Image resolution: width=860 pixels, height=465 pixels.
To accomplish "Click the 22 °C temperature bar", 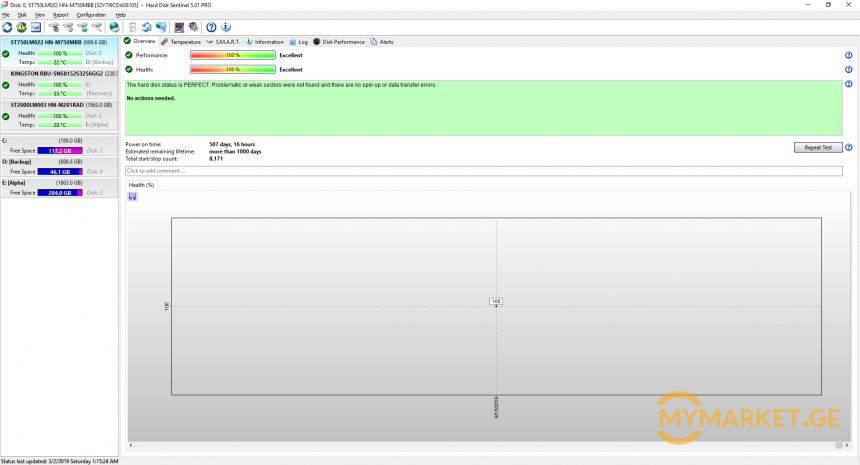I will 60,62.
